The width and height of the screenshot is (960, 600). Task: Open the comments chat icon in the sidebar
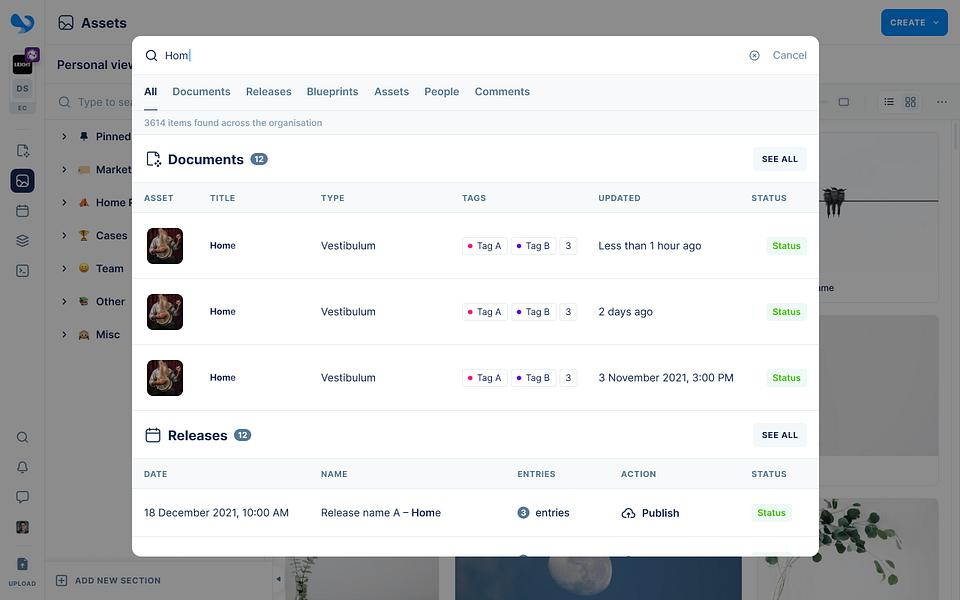tap(22, 497)
